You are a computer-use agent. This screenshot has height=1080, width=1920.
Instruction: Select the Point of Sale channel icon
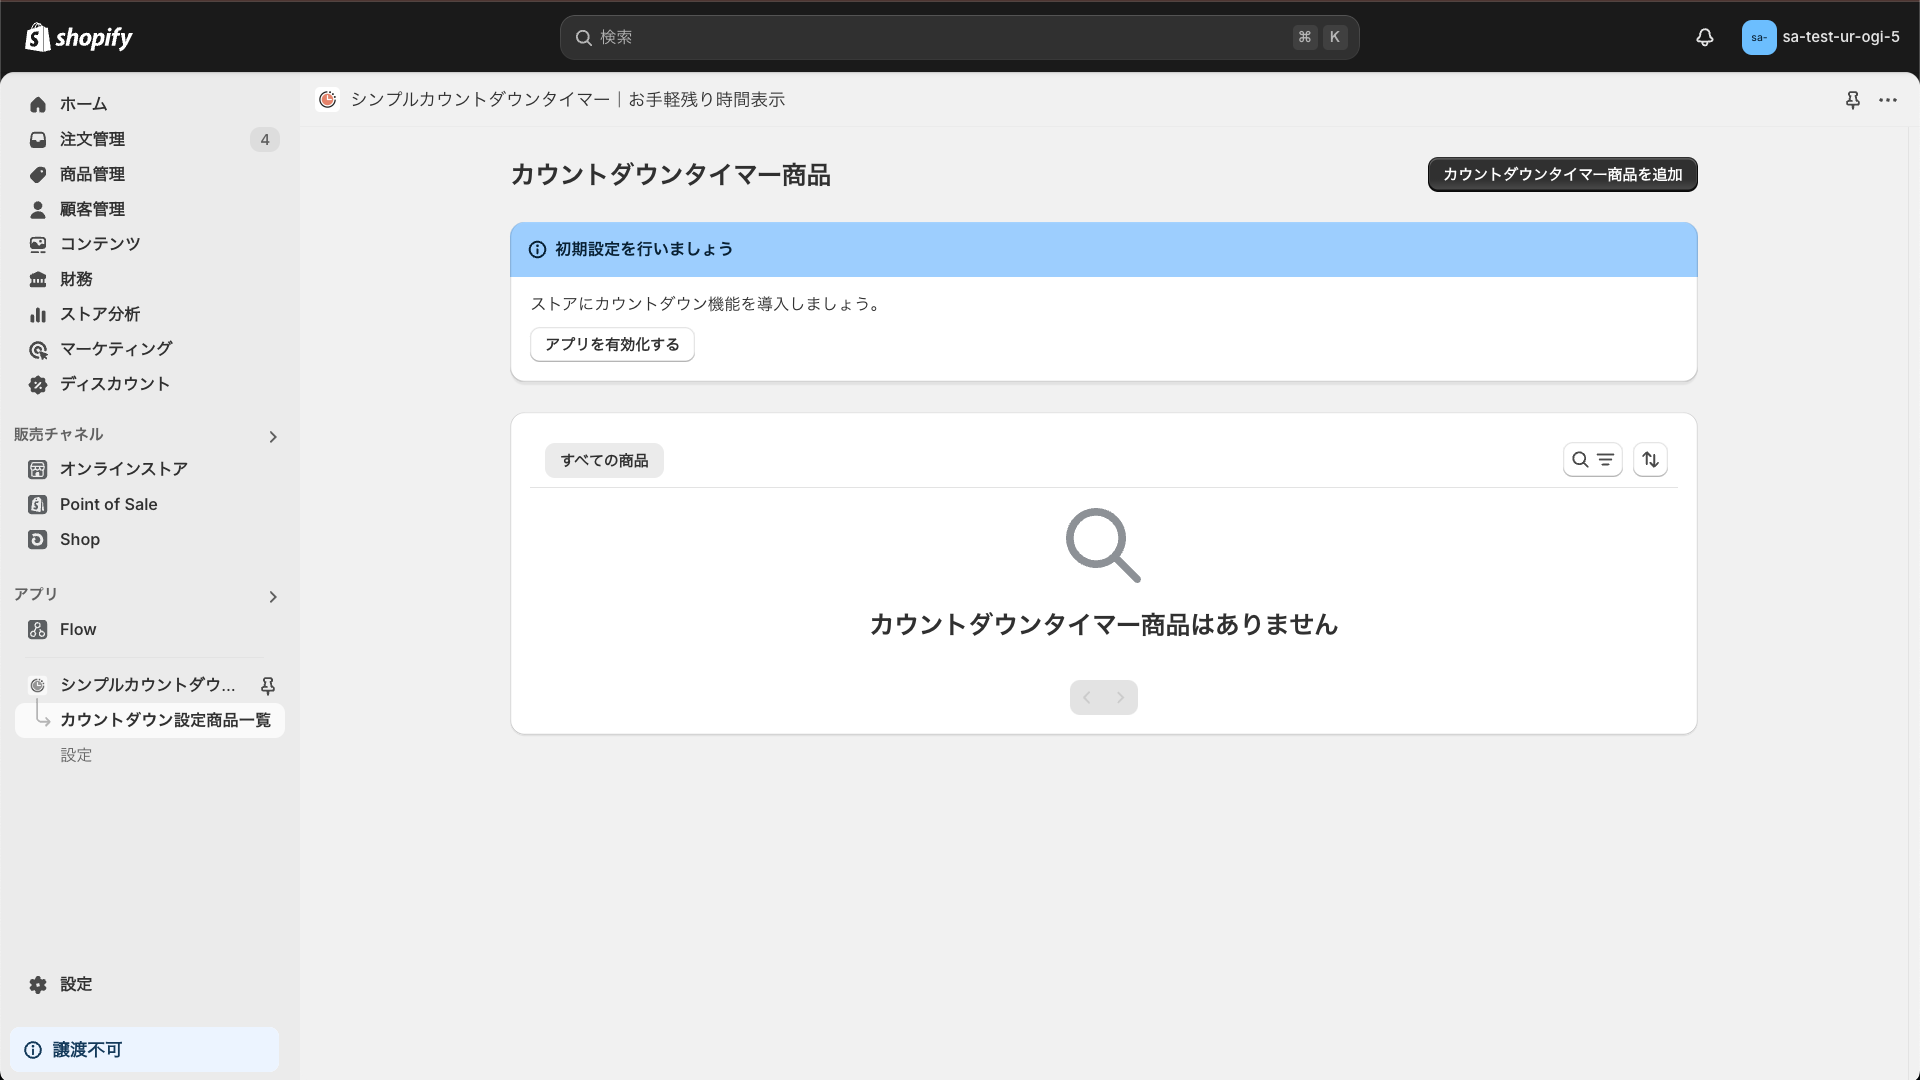[37, 504]
